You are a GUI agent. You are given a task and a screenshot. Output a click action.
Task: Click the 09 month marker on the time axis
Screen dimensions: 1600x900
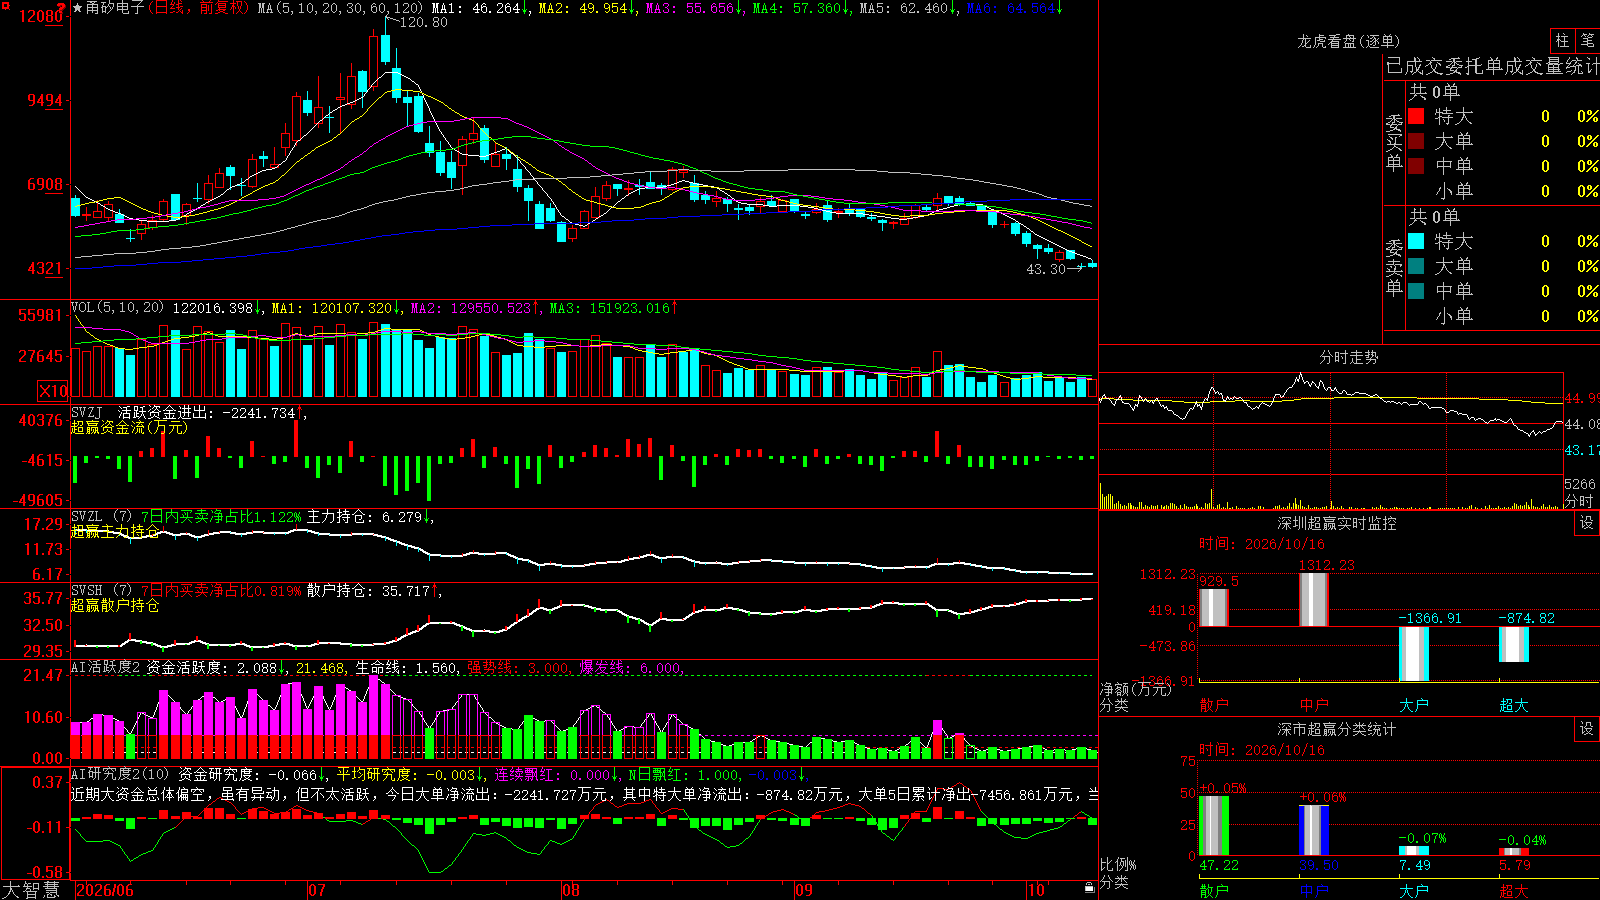point(804,890)
